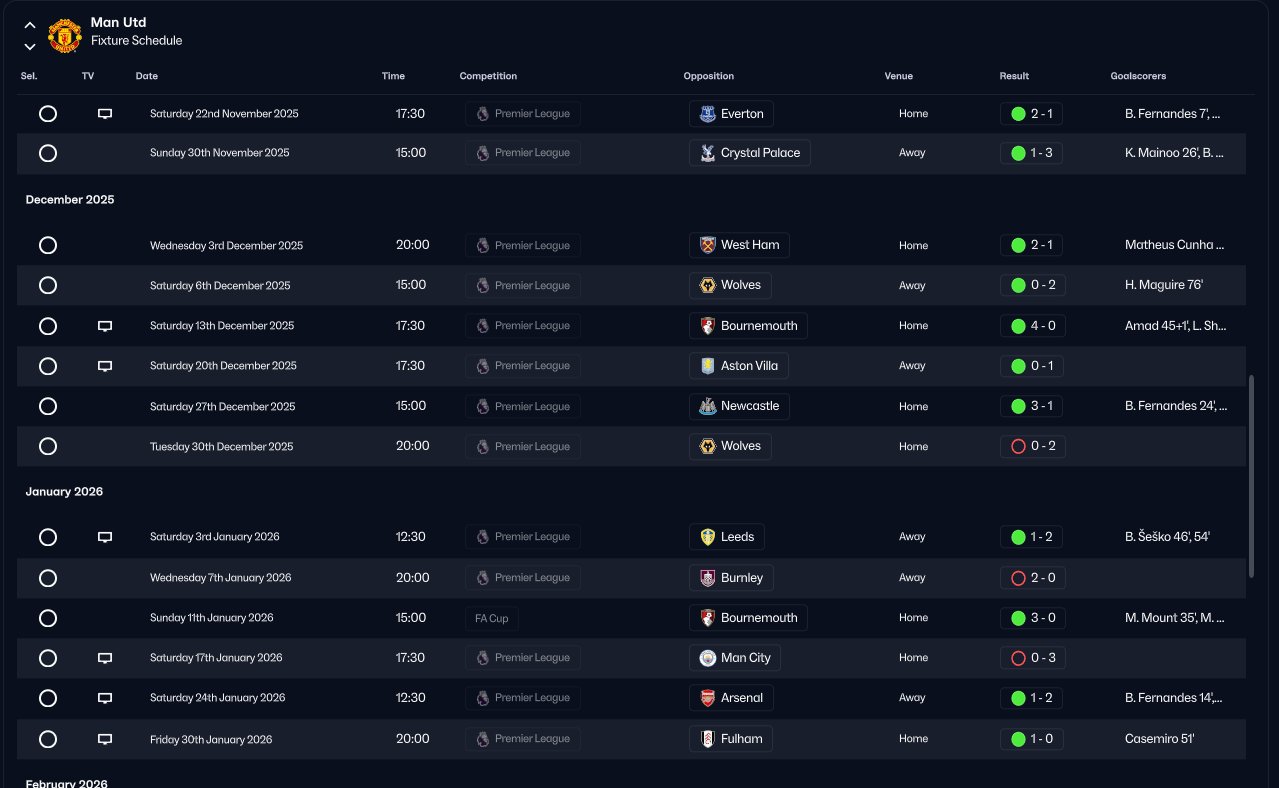The width and height of the screenshot is (1279, 788).
Task: Click the TV icon on Man City row
Action: (105, 658)
